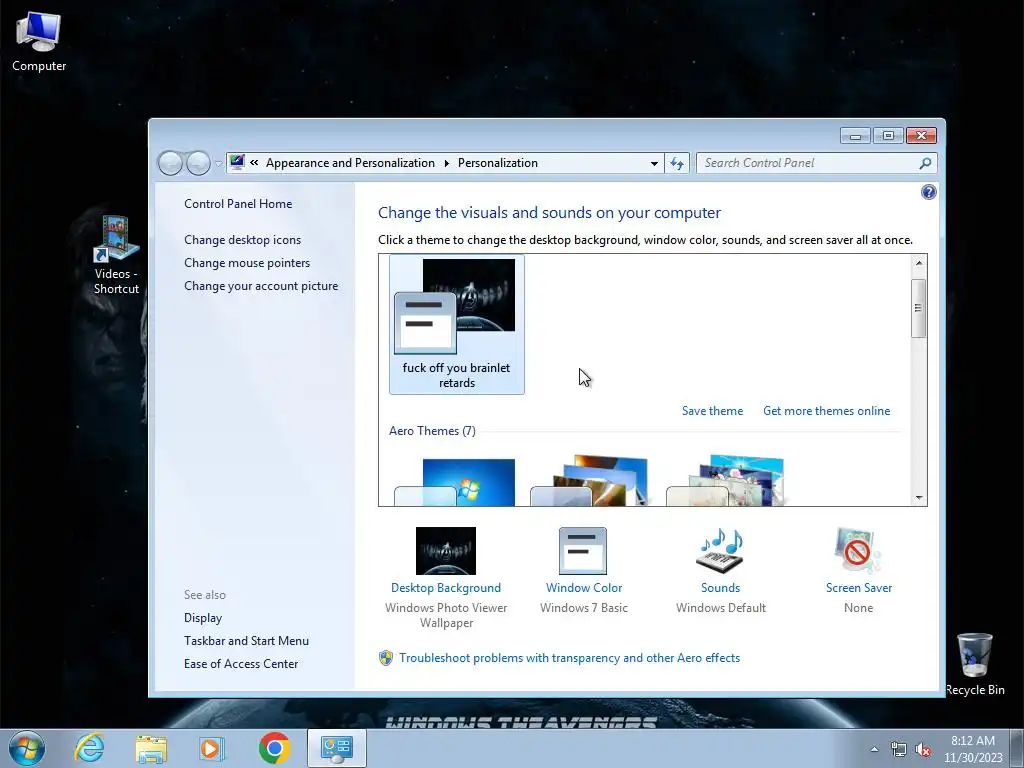
Task: Launch Windows Media Player from the taskbar
Action: (212, 748)
